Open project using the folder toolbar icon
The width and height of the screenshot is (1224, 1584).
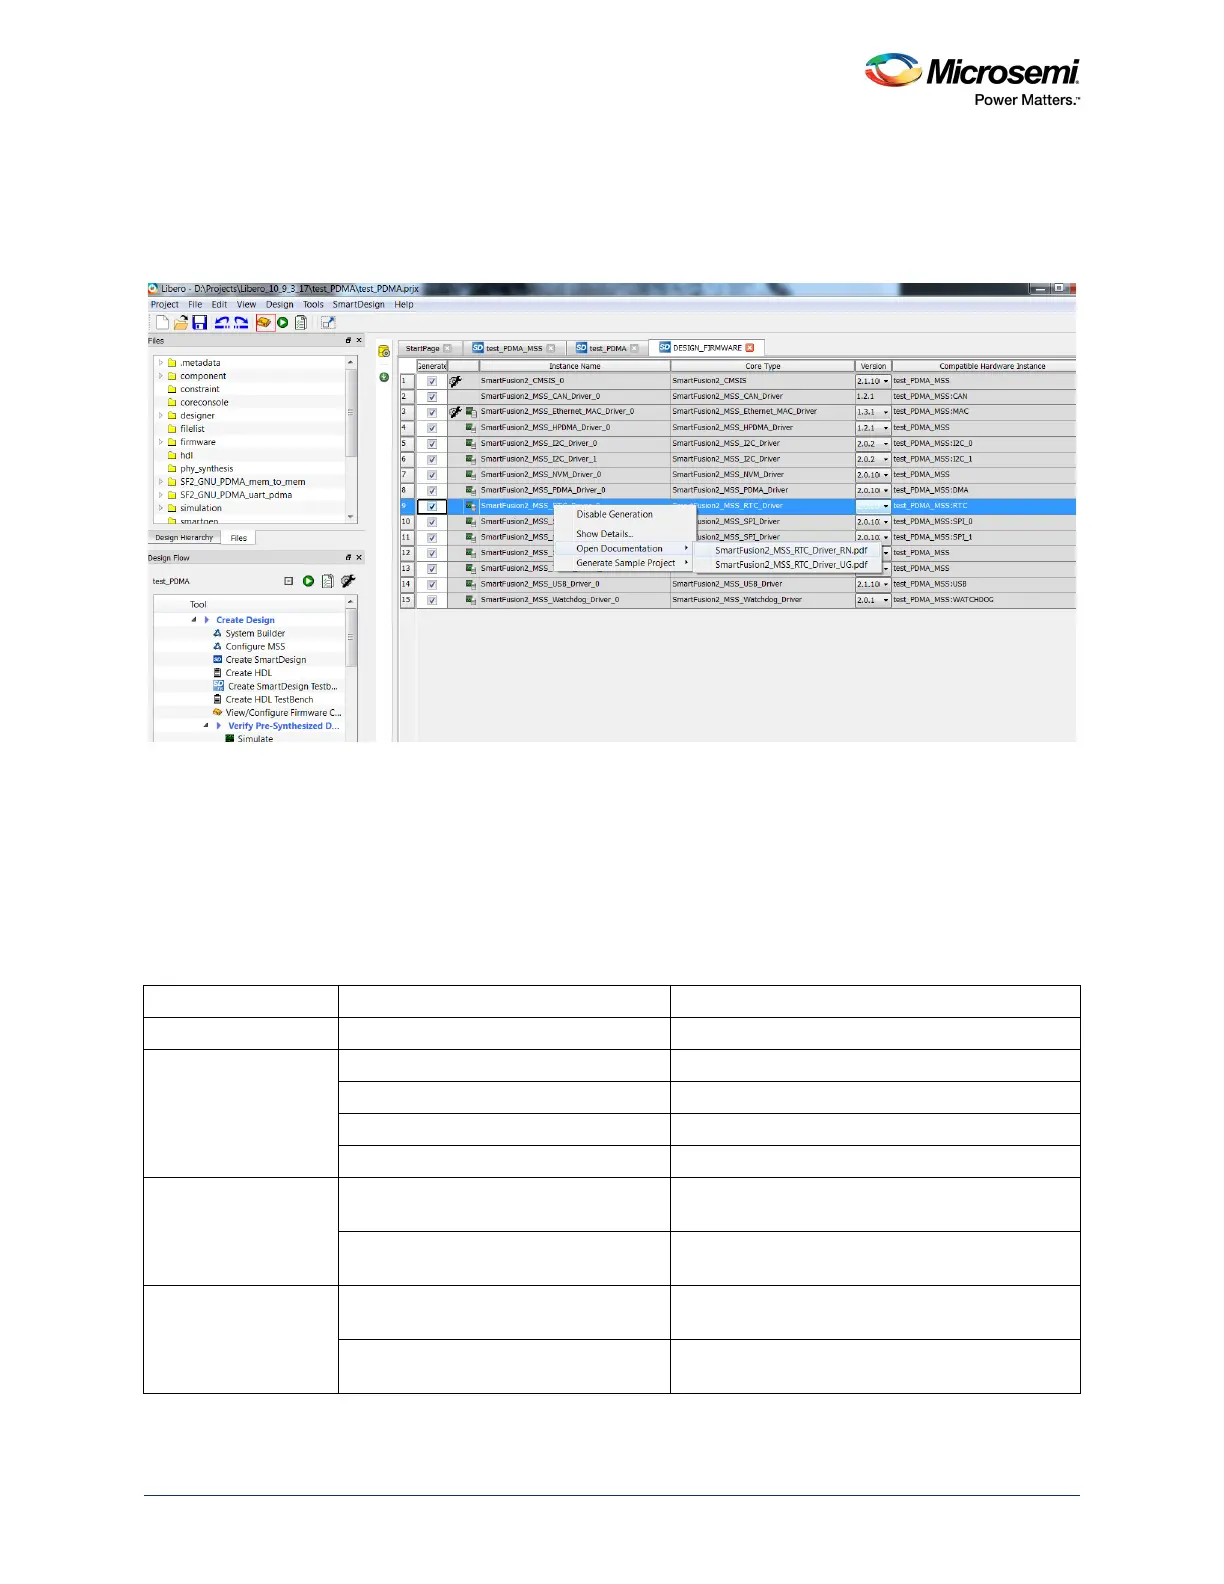pyautogui.click(x=181, y=323)
